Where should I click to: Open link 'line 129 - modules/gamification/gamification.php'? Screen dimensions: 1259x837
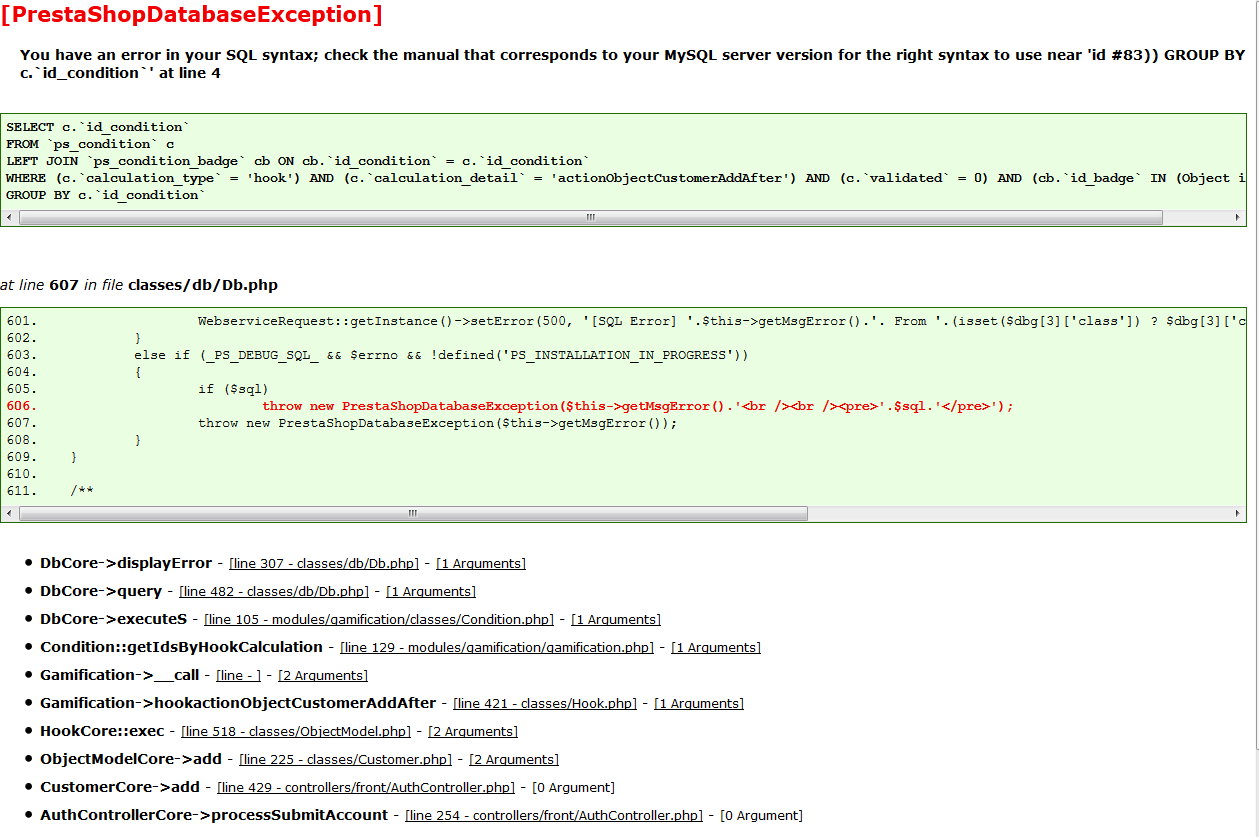point(498,648)
